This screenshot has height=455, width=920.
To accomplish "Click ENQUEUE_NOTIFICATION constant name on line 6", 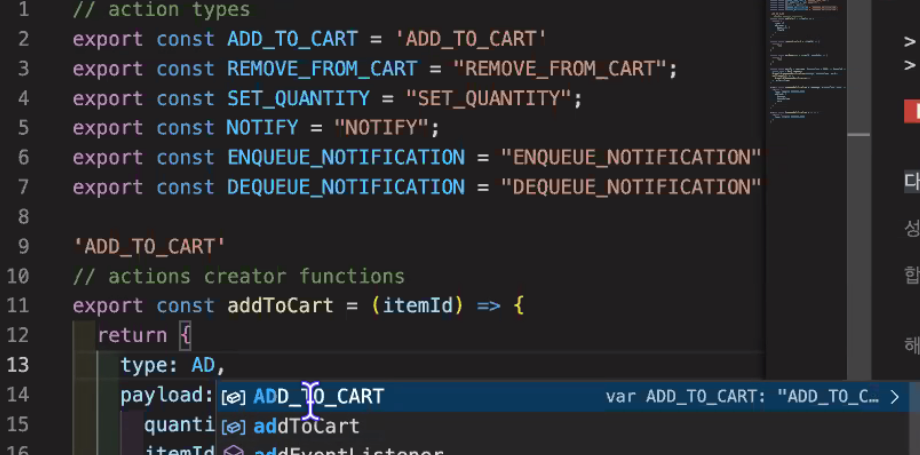I will (x=346, y=157).
